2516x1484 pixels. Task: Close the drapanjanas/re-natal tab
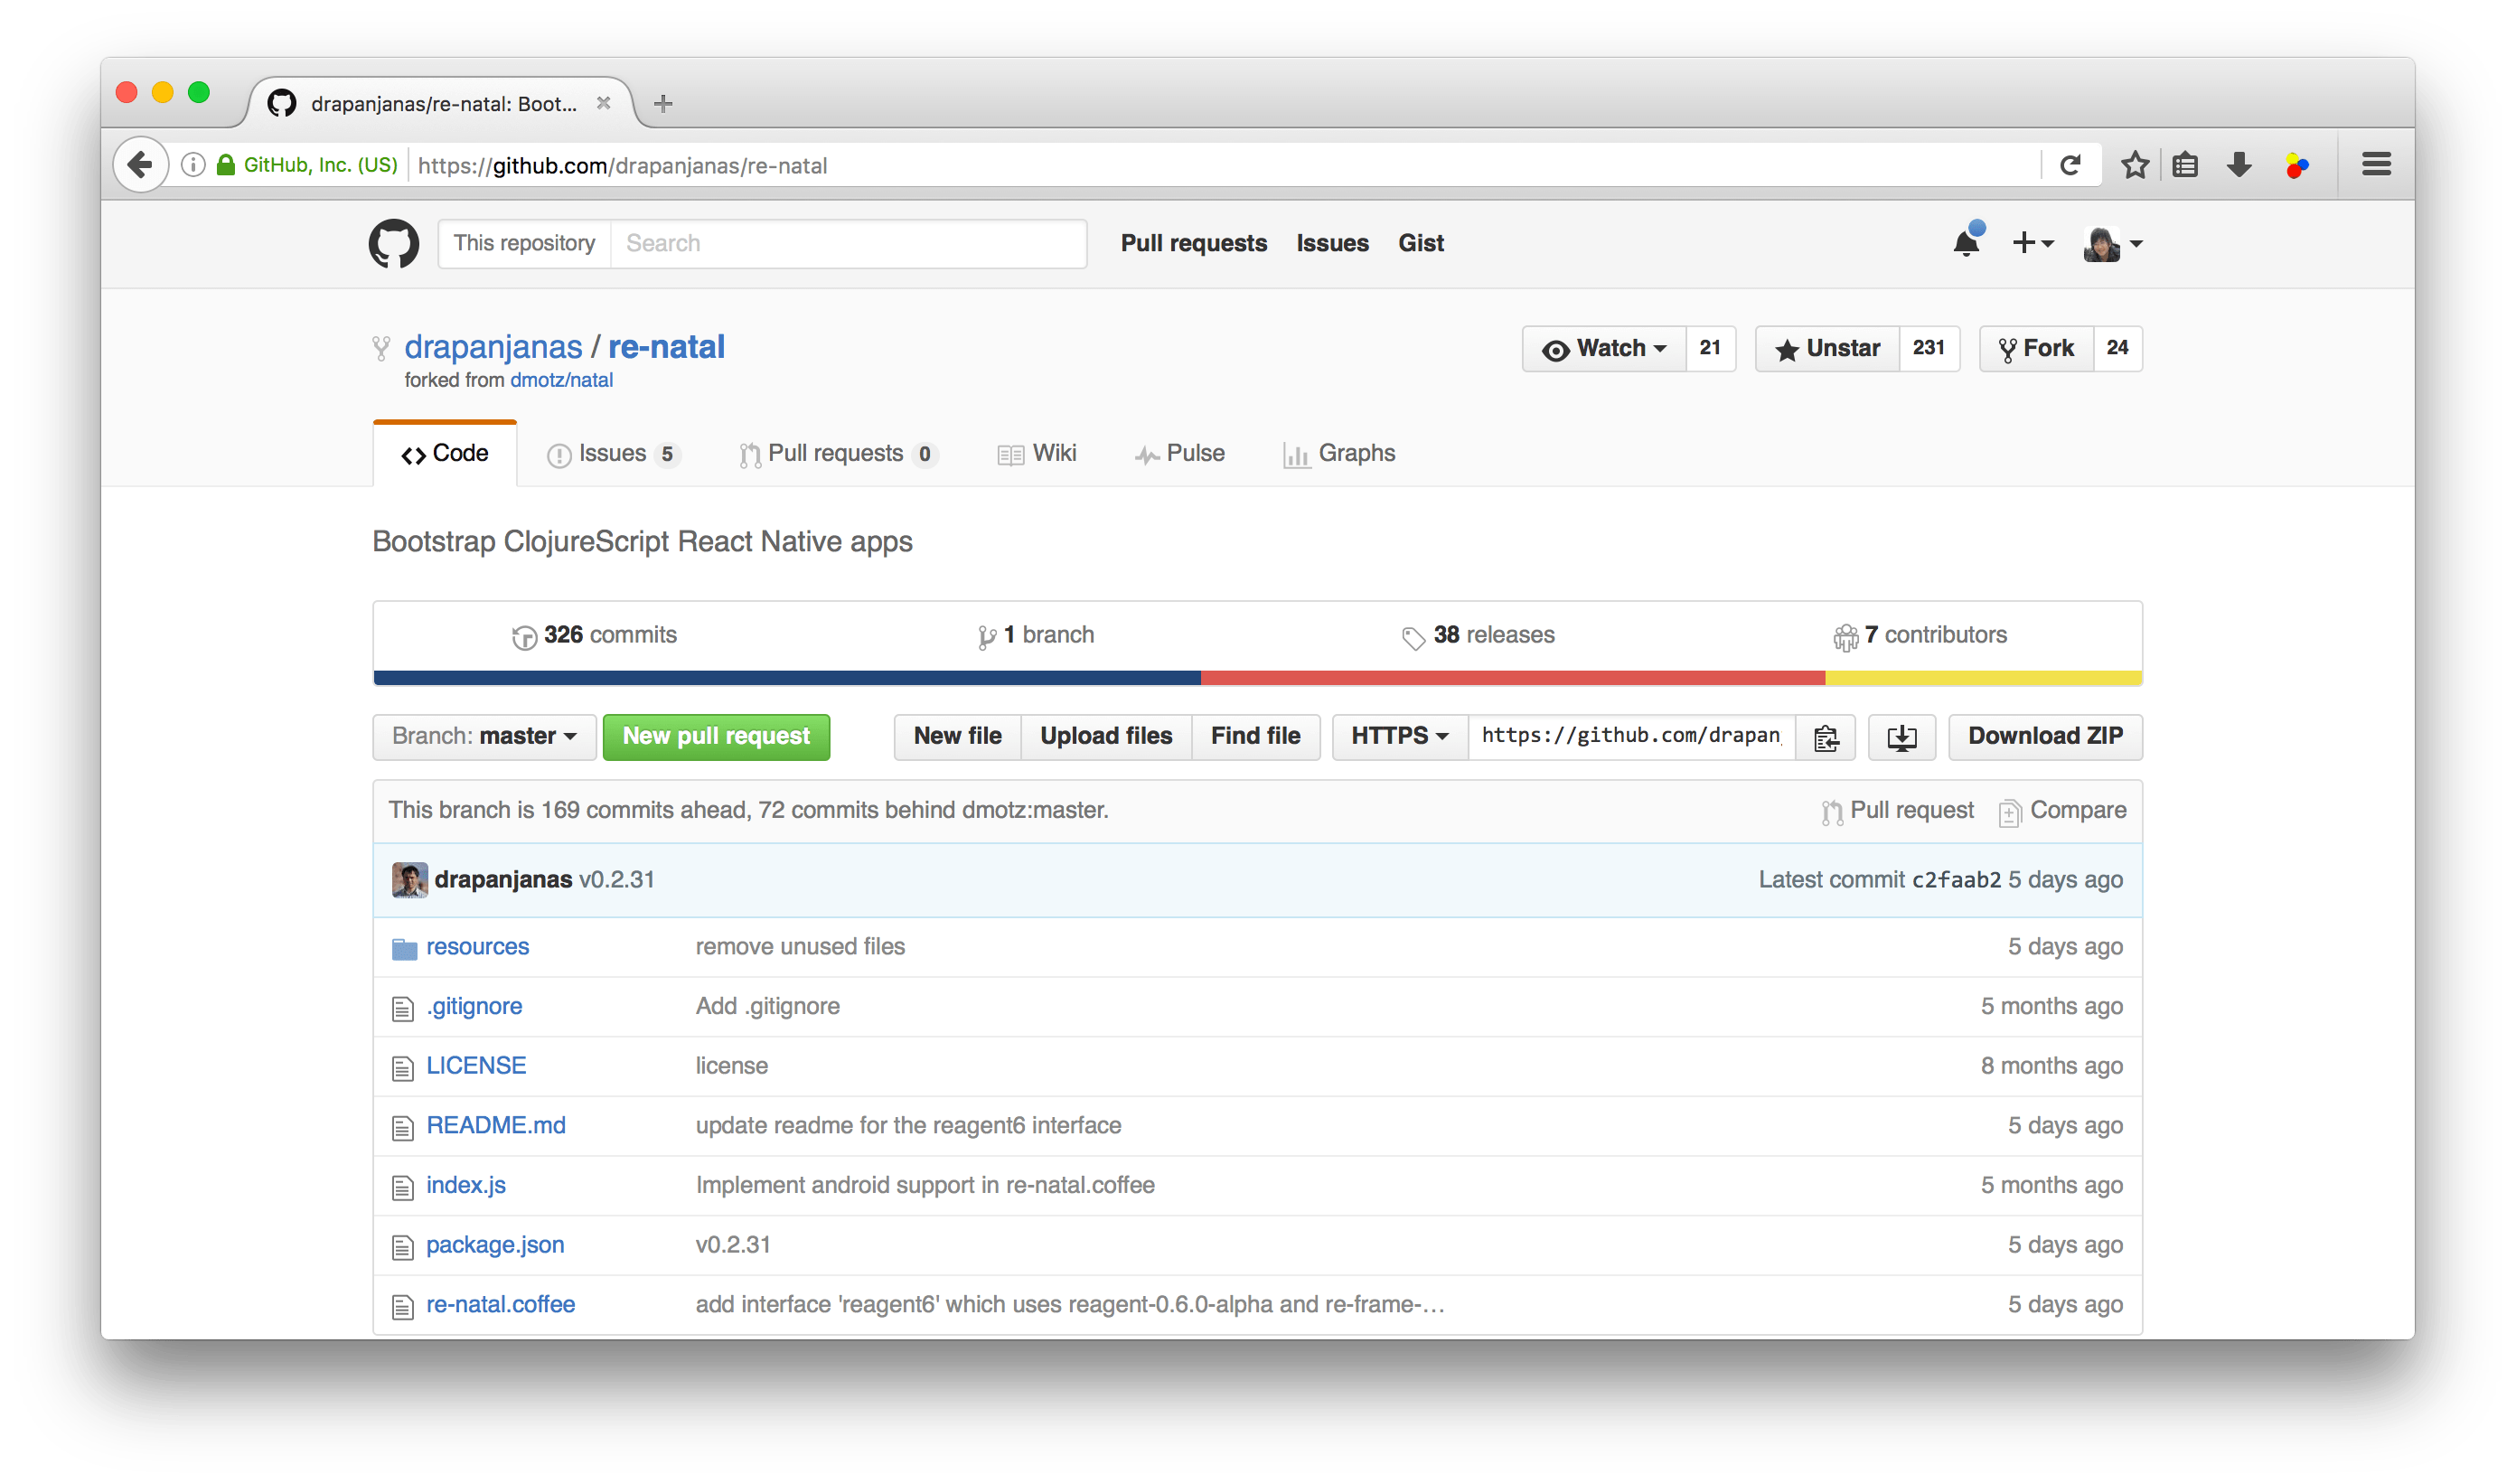(604, 103)
